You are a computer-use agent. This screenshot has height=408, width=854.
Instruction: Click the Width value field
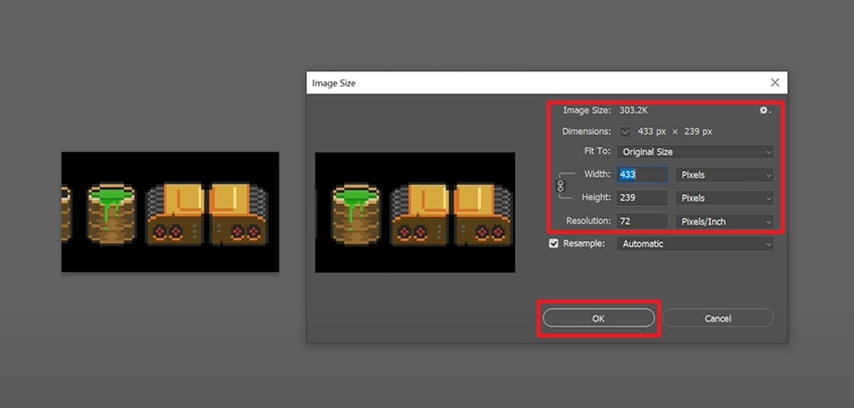tap(641, 175)
